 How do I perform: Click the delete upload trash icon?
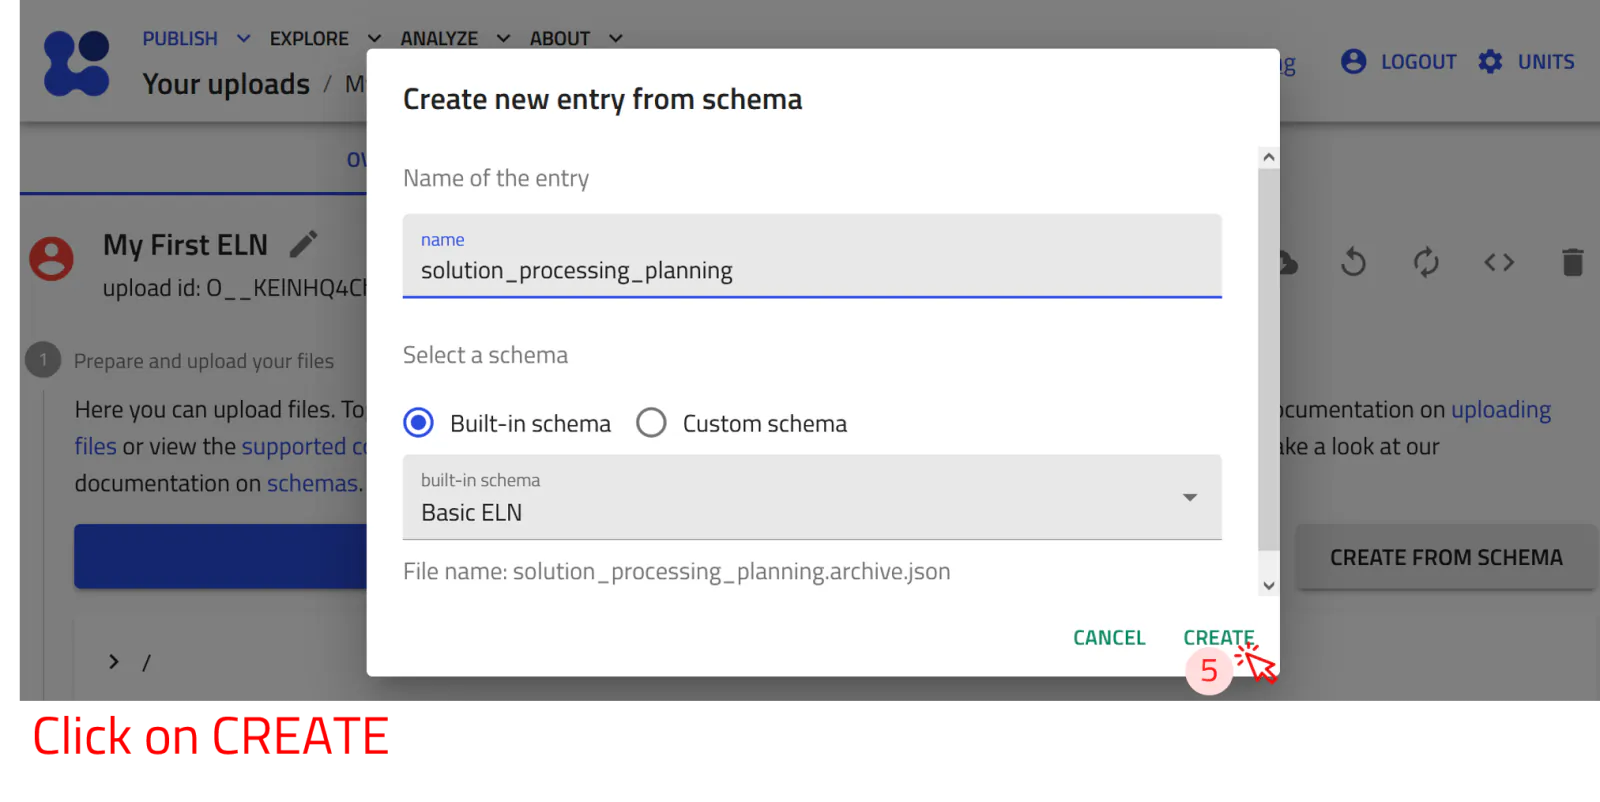(x=1572, y=262)
